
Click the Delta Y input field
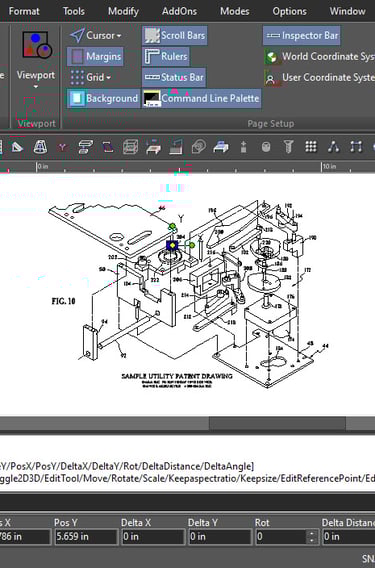point(220,536)
